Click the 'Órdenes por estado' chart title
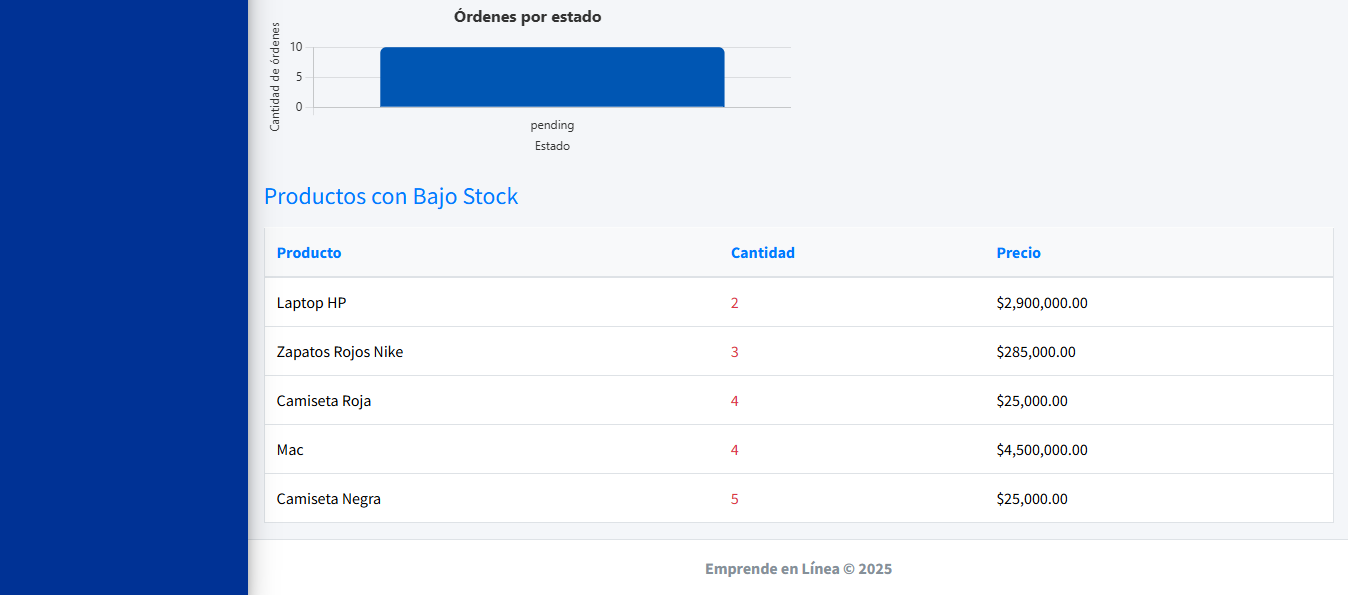1348x595 pixels. coord(527,17)
